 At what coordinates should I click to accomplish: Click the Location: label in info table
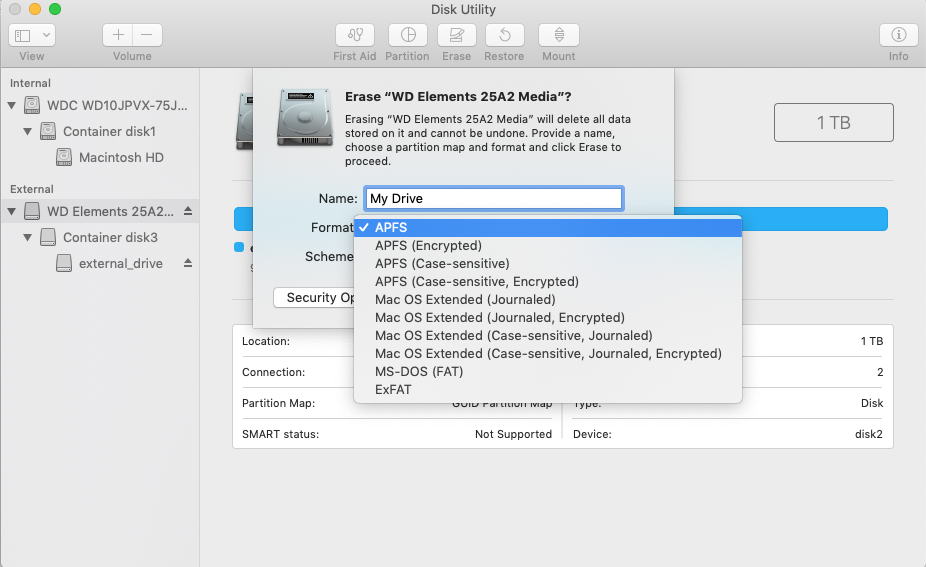[x=266, y=341]
